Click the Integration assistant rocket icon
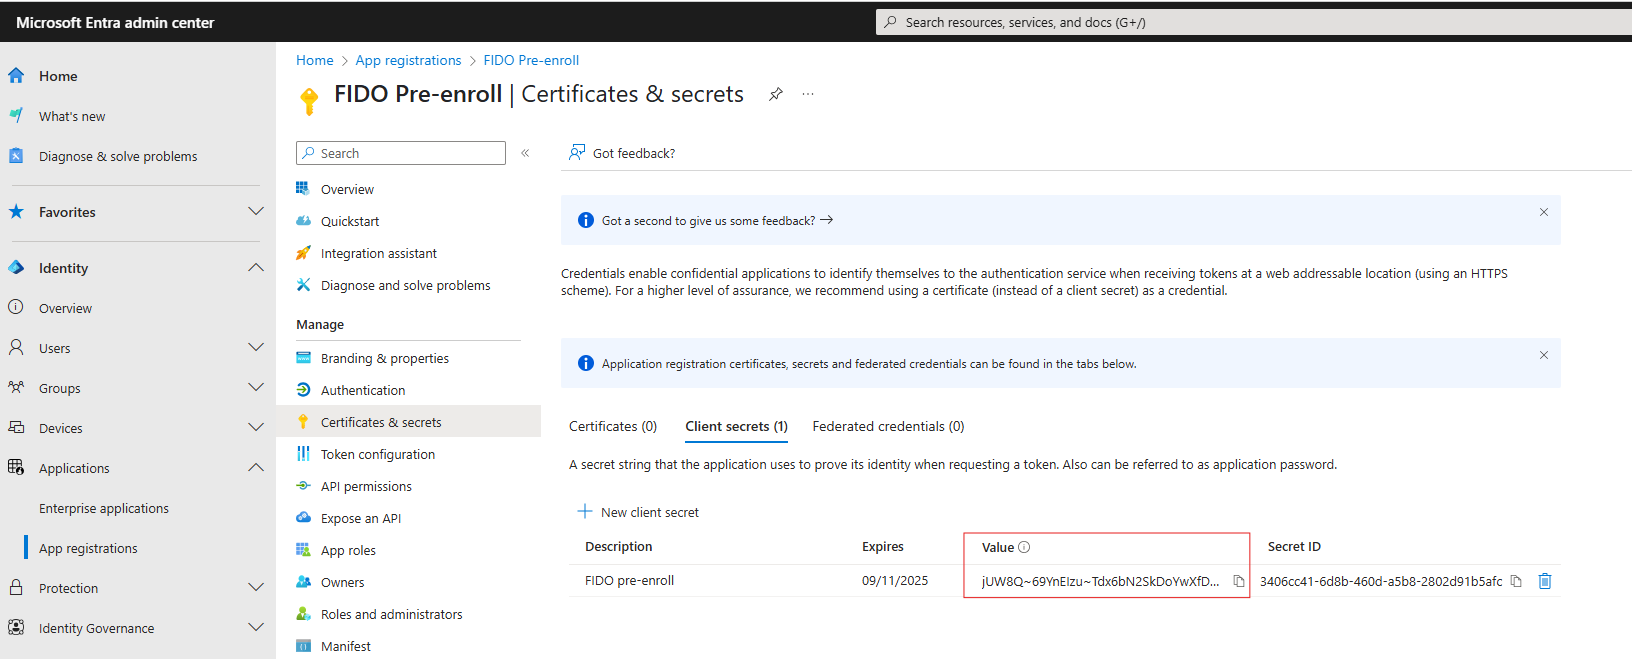The width and height of the screenshot is (1632, 659). click(x=303, y=253)
